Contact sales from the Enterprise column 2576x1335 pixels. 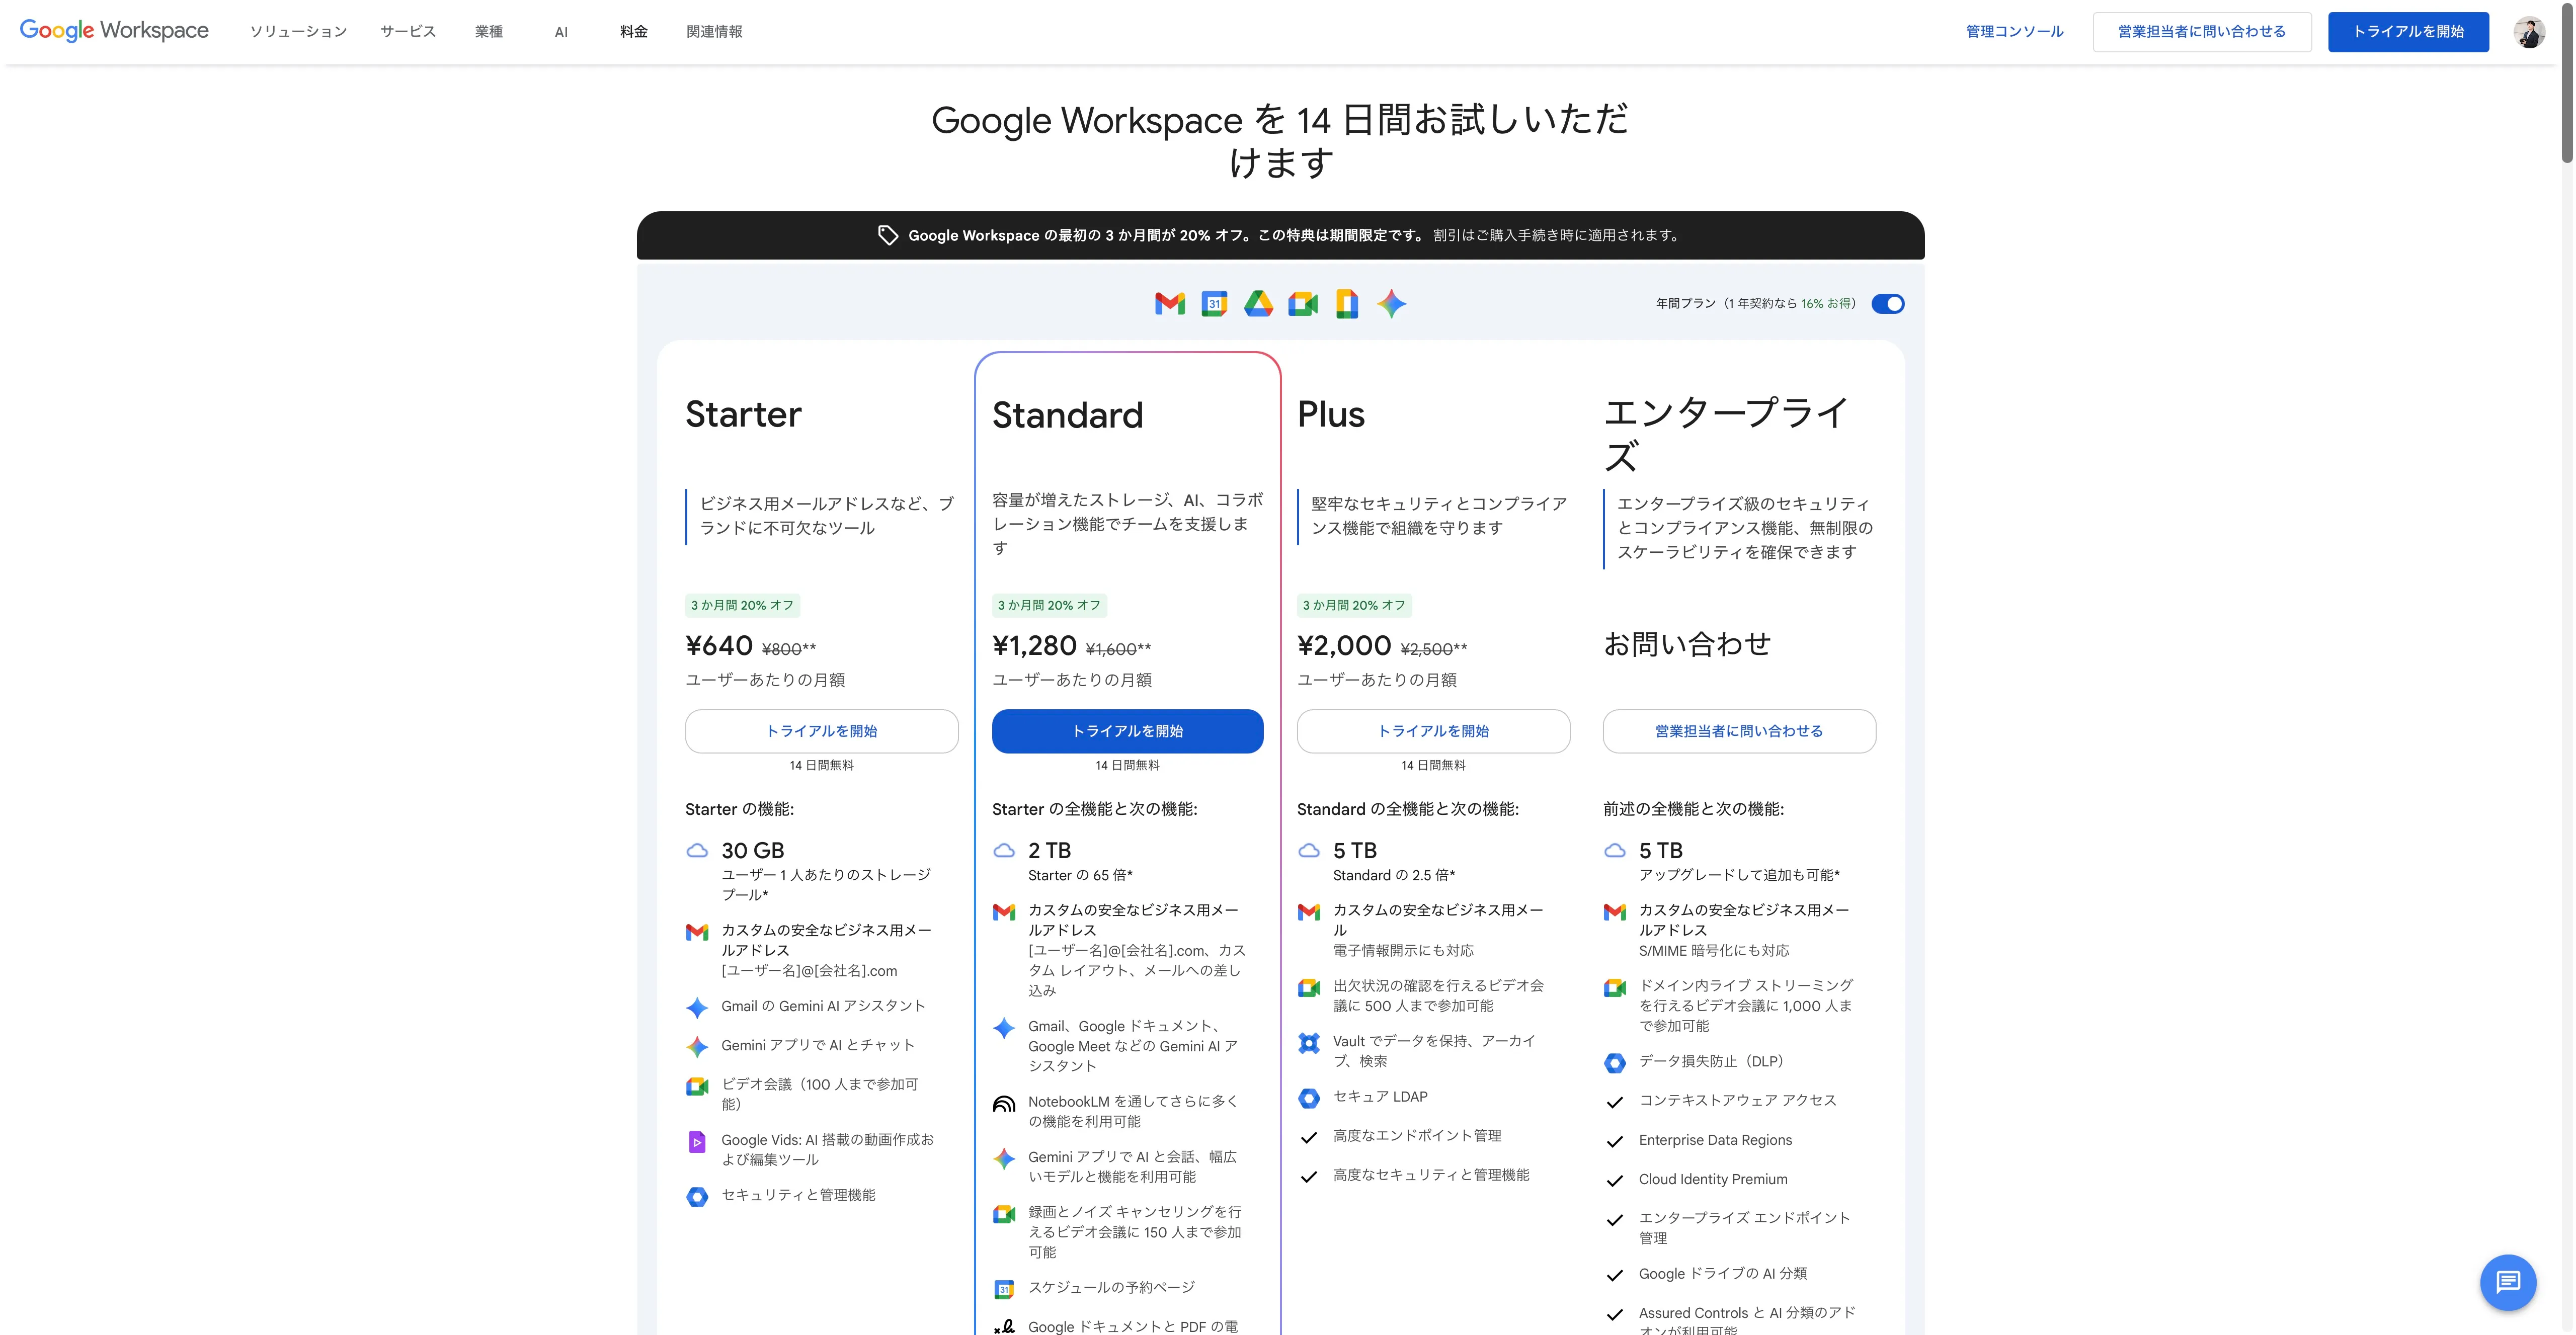coord(1739,731)
